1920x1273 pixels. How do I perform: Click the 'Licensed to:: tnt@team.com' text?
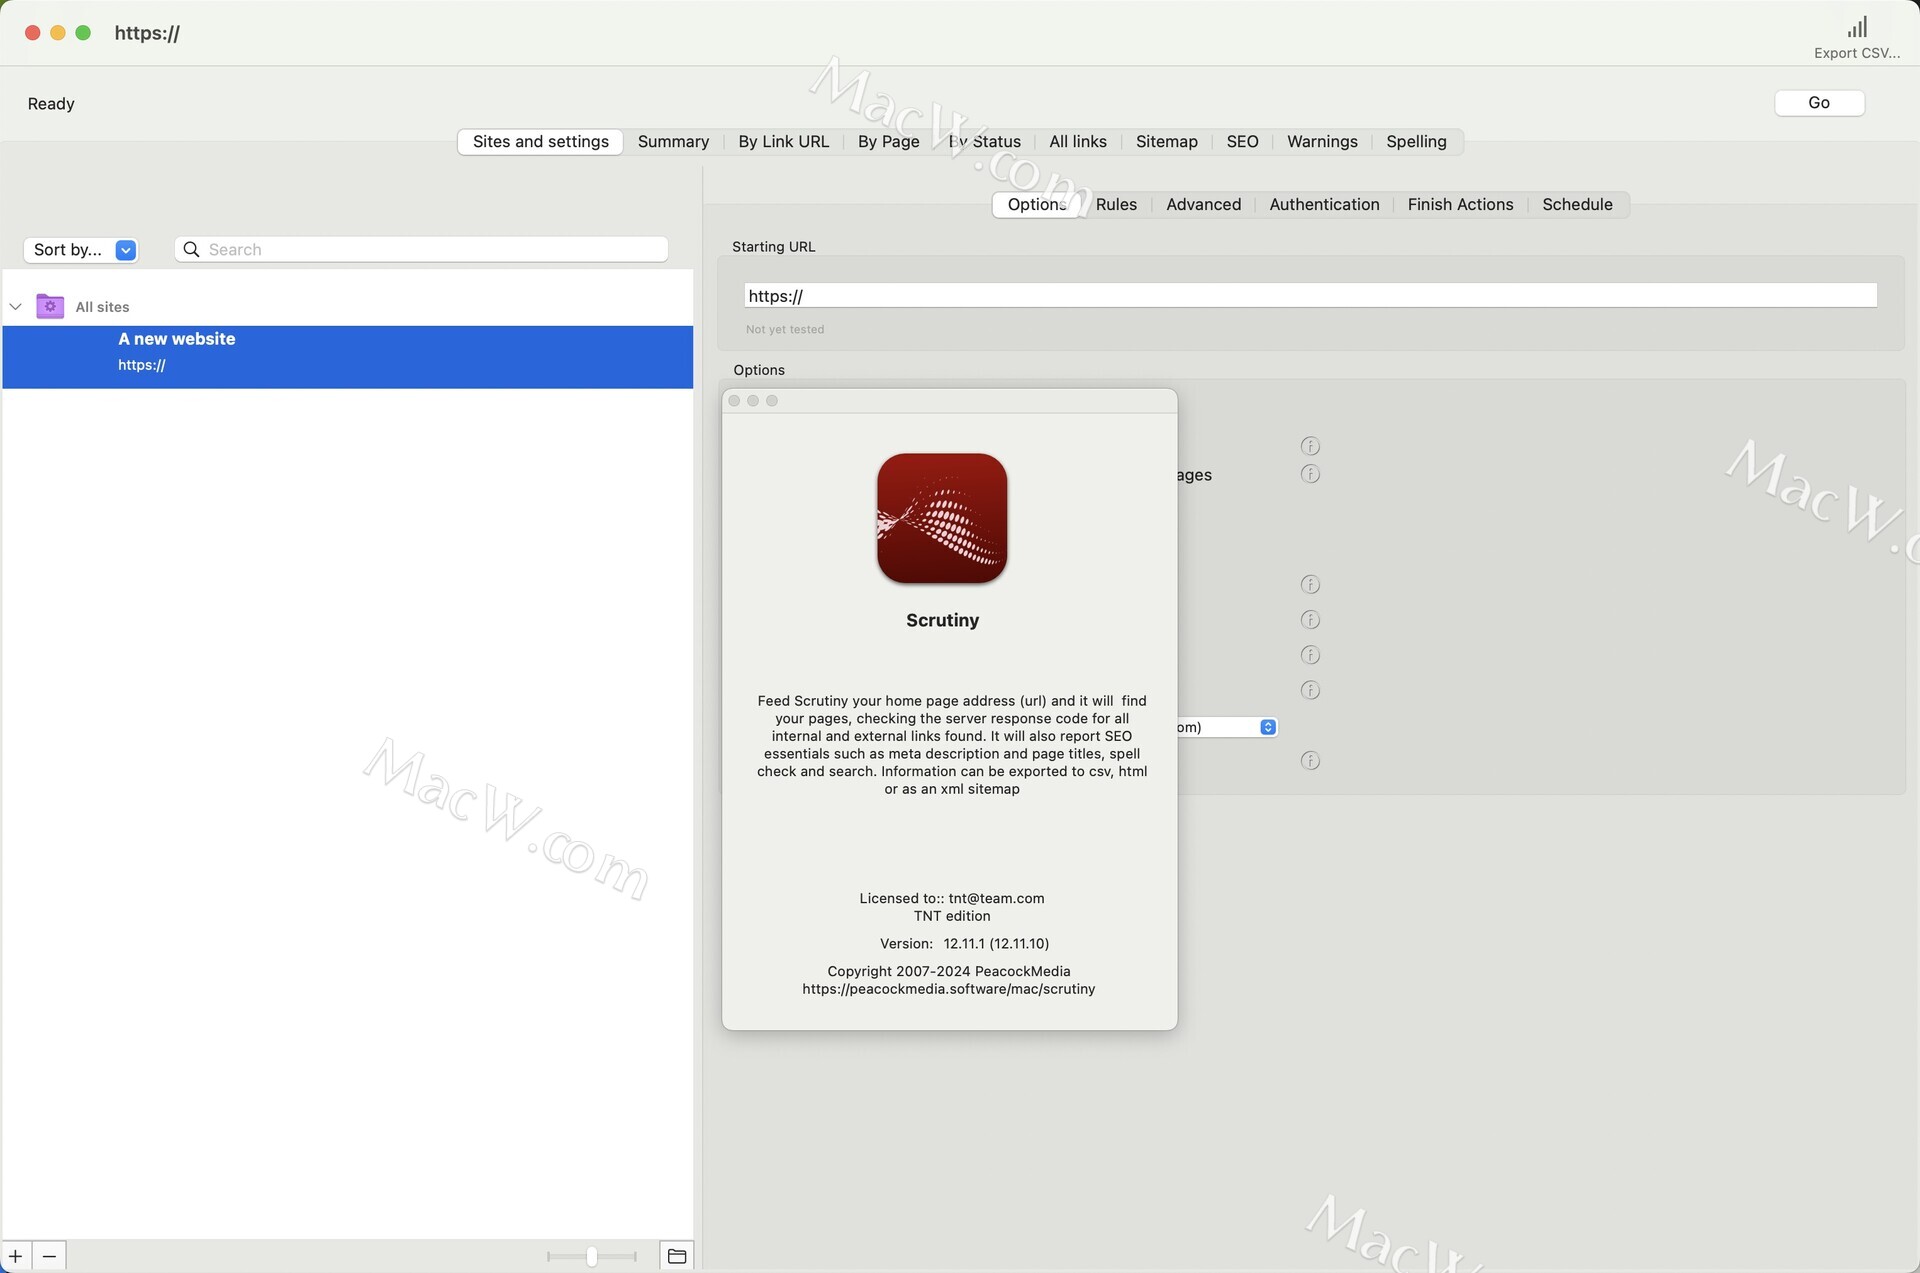[951, 898]
